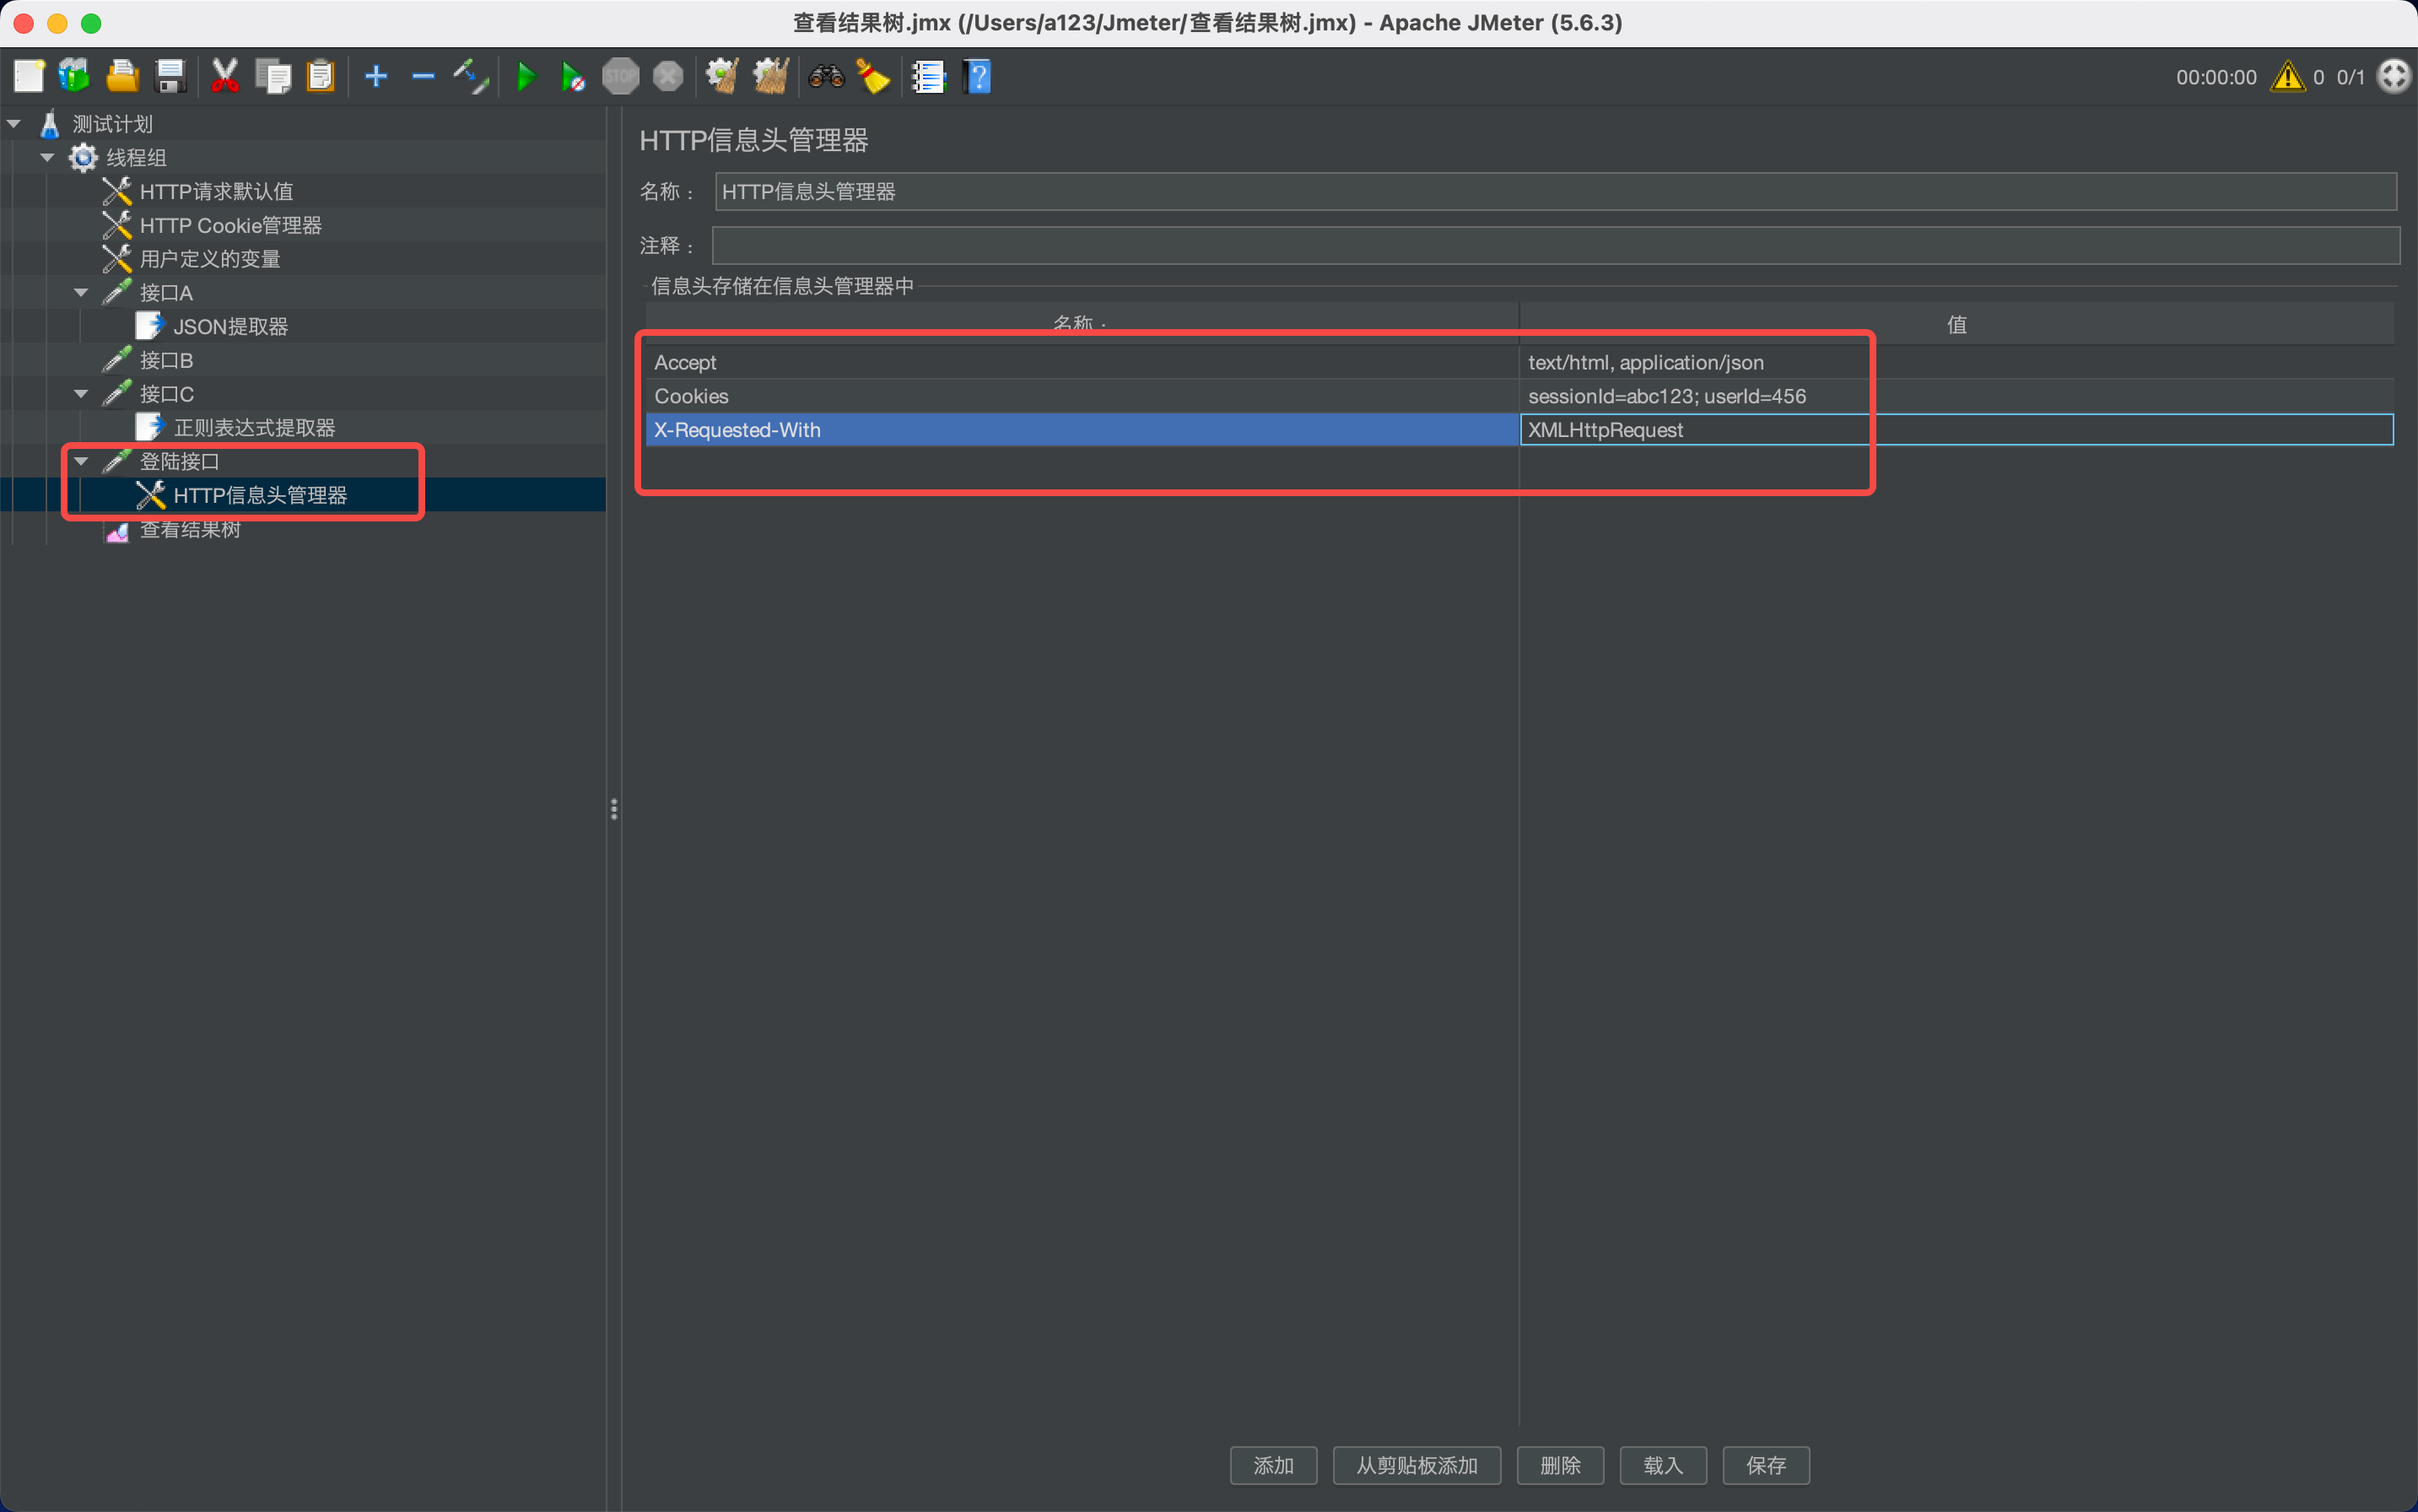Viewport: 2418px width, 1512px height.
Task: Click the Paste clipboard icon
Action: (x=320, y=77)
